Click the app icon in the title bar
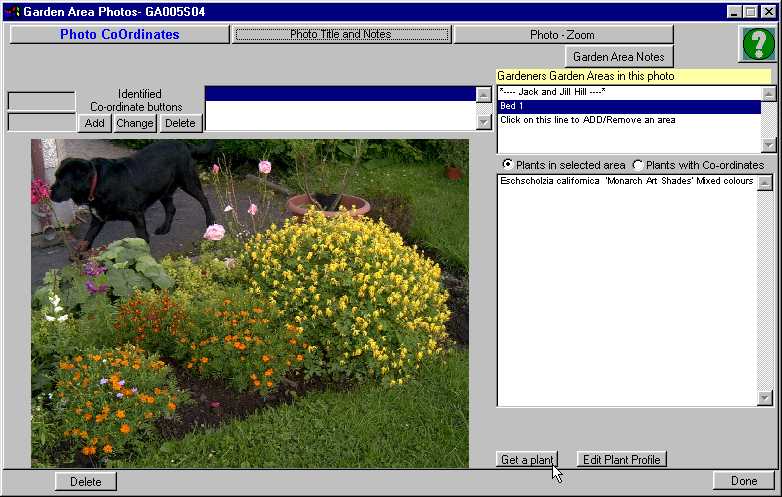 point(11,11)
